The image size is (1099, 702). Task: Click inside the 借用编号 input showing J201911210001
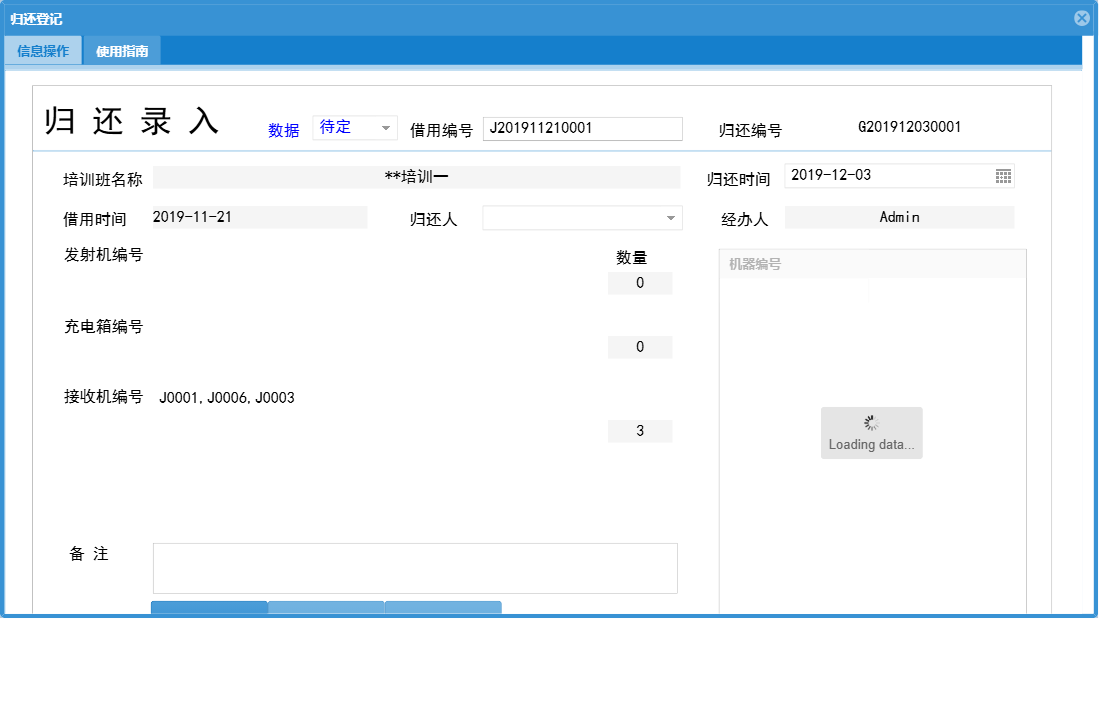click(582, 128)
